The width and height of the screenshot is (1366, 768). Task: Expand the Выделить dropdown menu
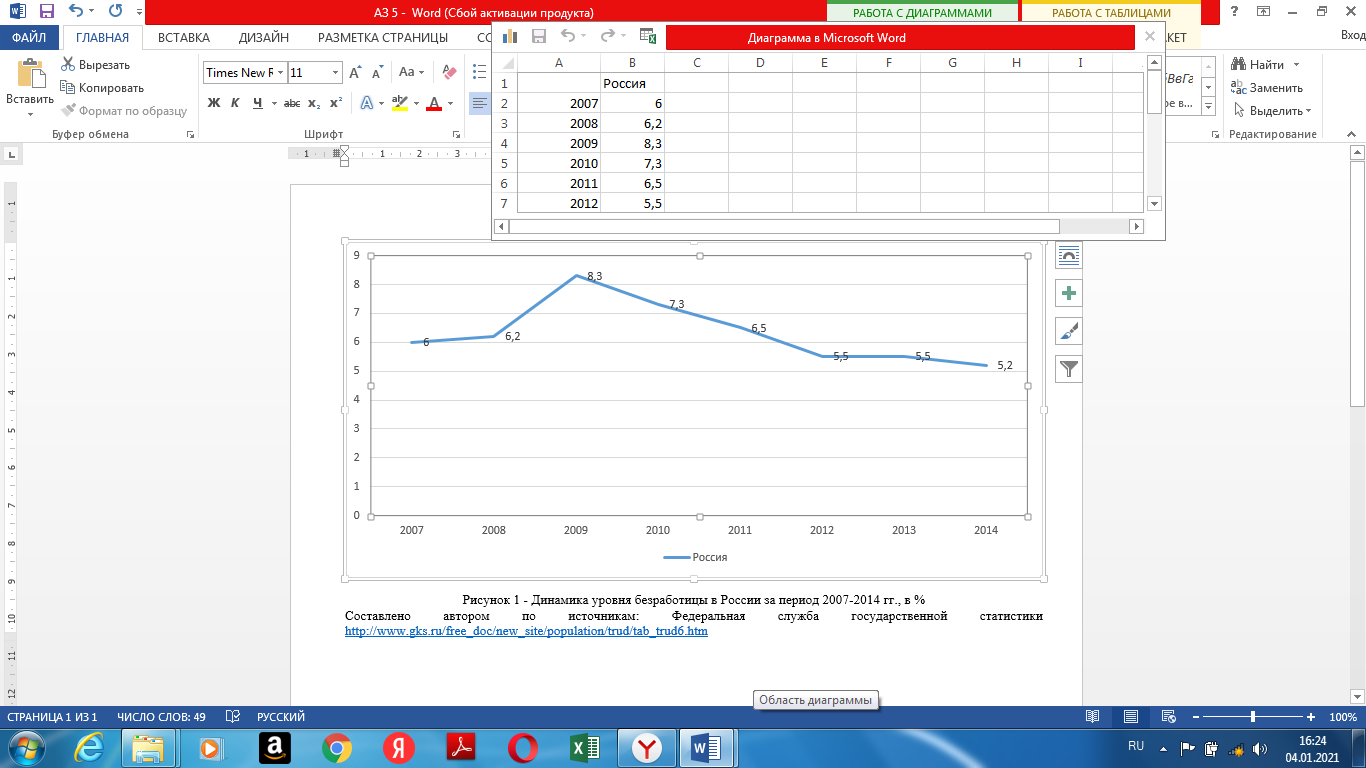[x=1273, y=111]
